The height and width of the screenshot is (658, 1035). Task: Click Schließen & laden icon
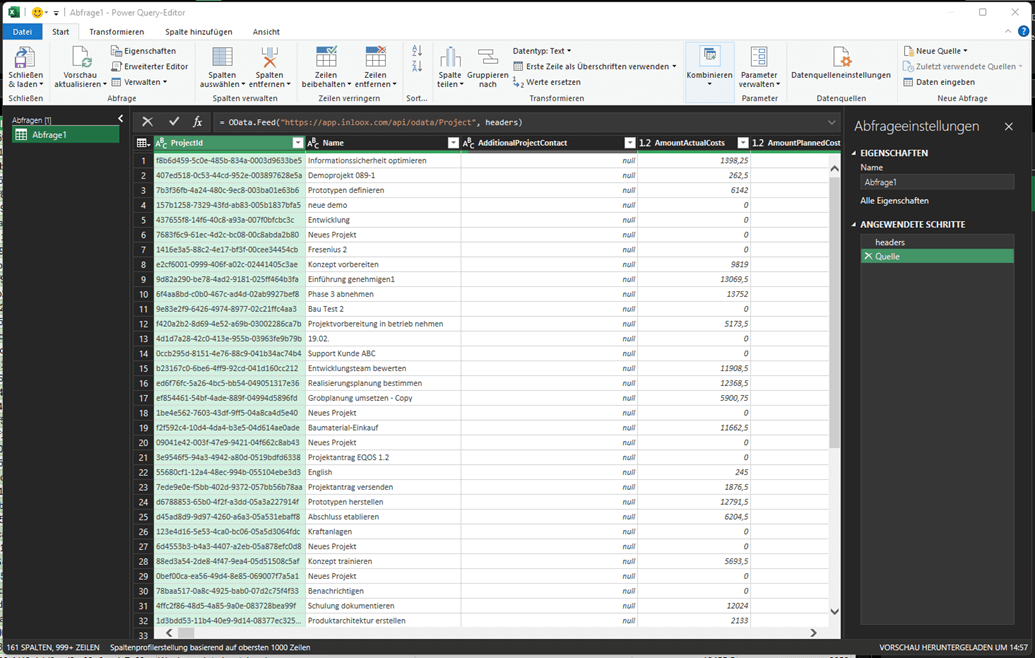(24, 57)
